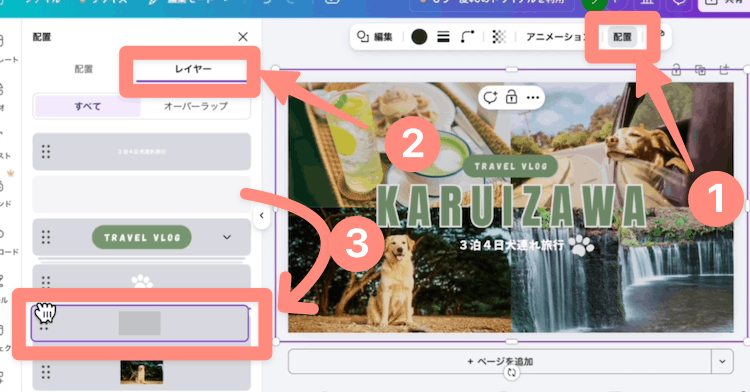Lock the element via floating toolbar

pyautogui.click(x=511, y=98)
